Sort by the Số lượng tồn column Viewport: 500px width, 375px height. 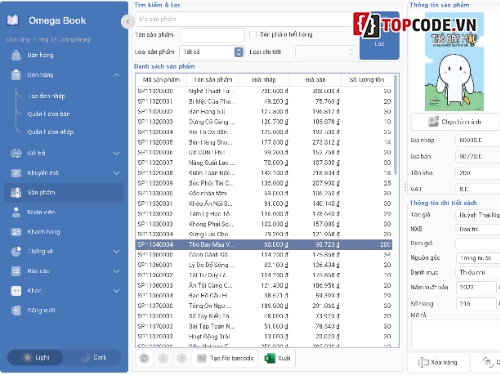click(366, 80)
